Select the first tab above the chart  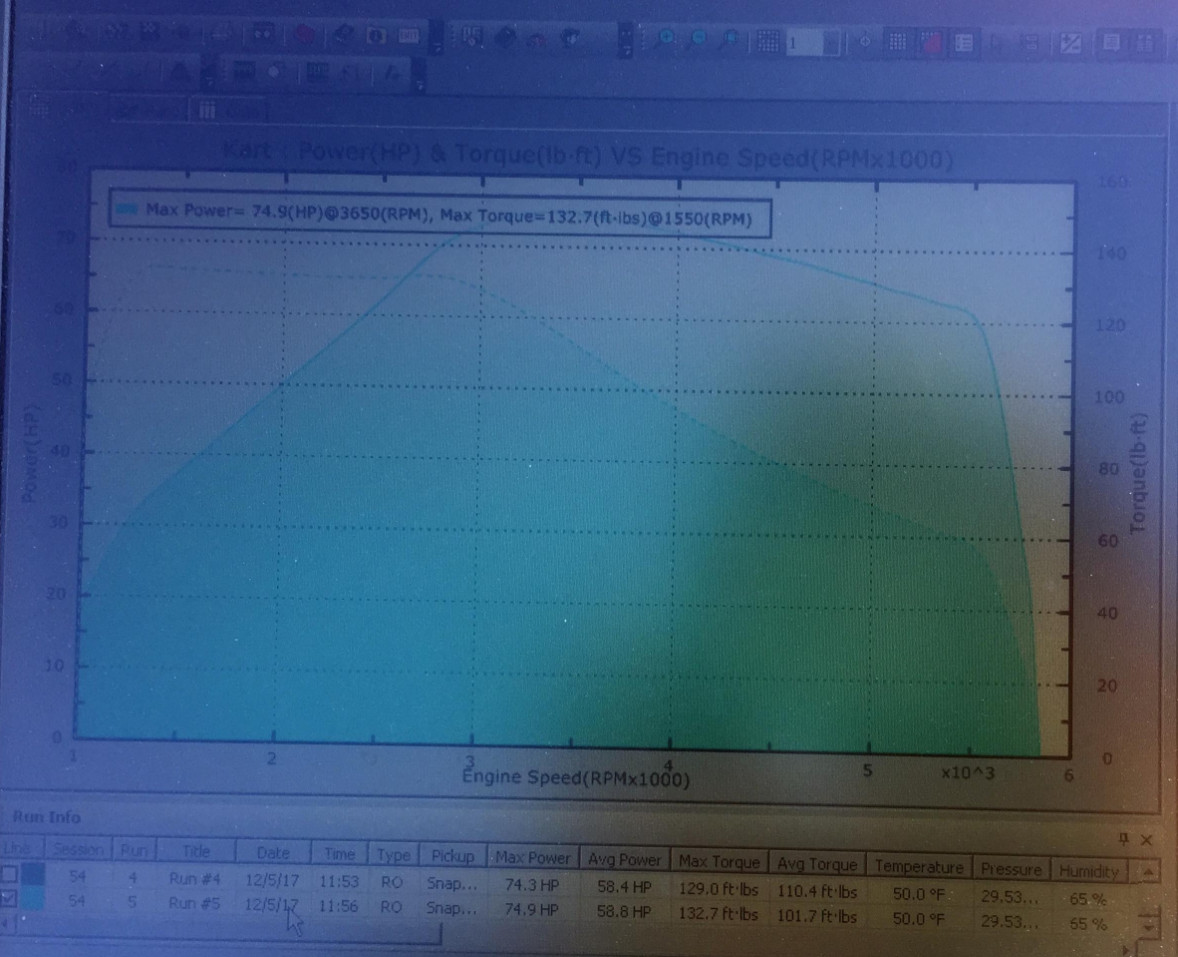(55, 110)
